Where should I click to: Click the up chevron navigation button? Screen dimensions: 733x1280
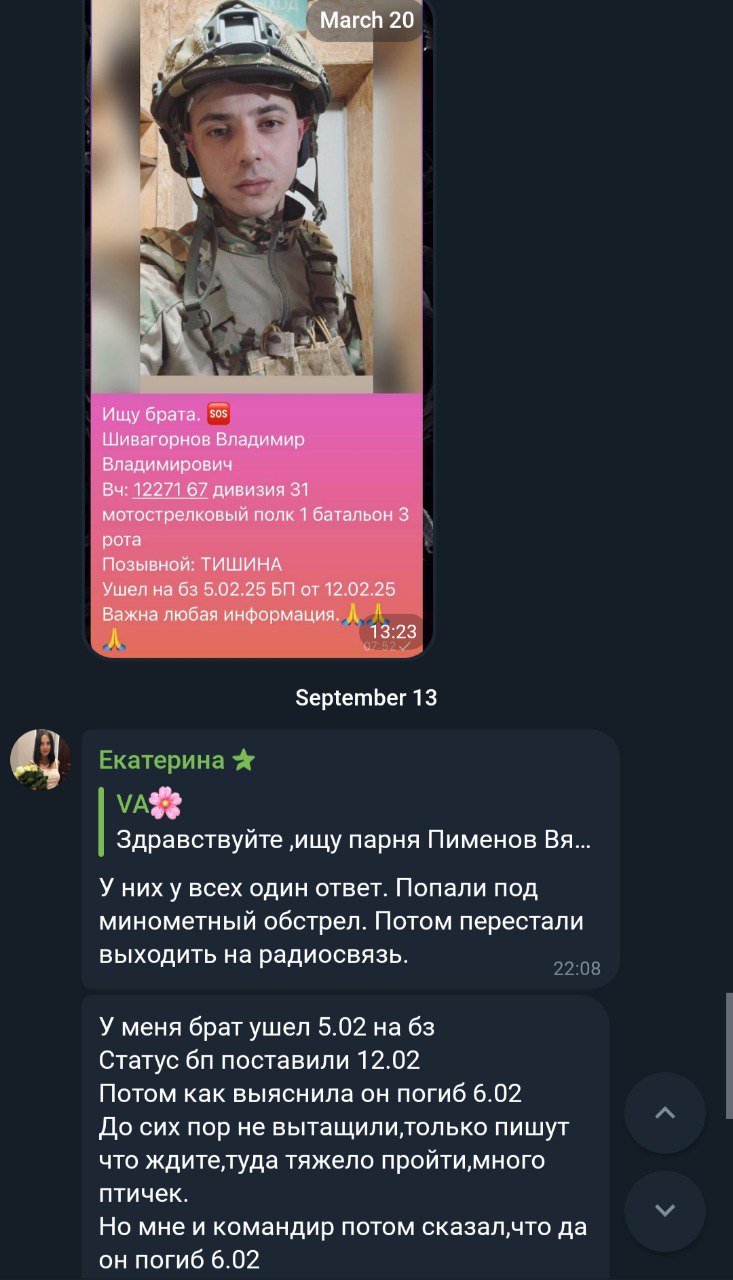pos(665,1113)
